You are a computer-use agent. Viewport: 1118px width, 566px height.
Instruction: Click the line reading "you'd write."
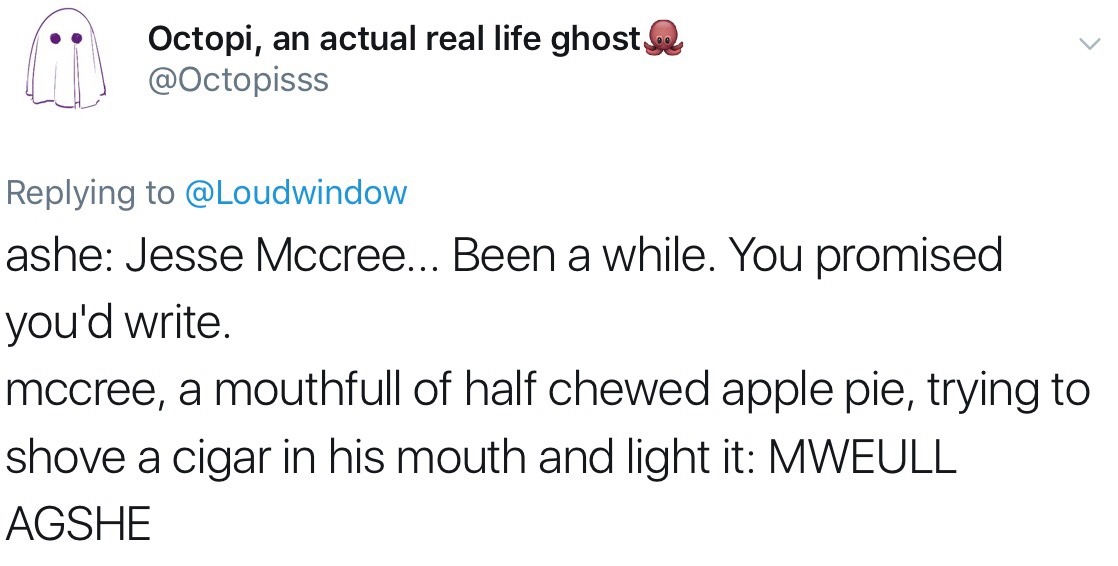click(x=119, y=322)
